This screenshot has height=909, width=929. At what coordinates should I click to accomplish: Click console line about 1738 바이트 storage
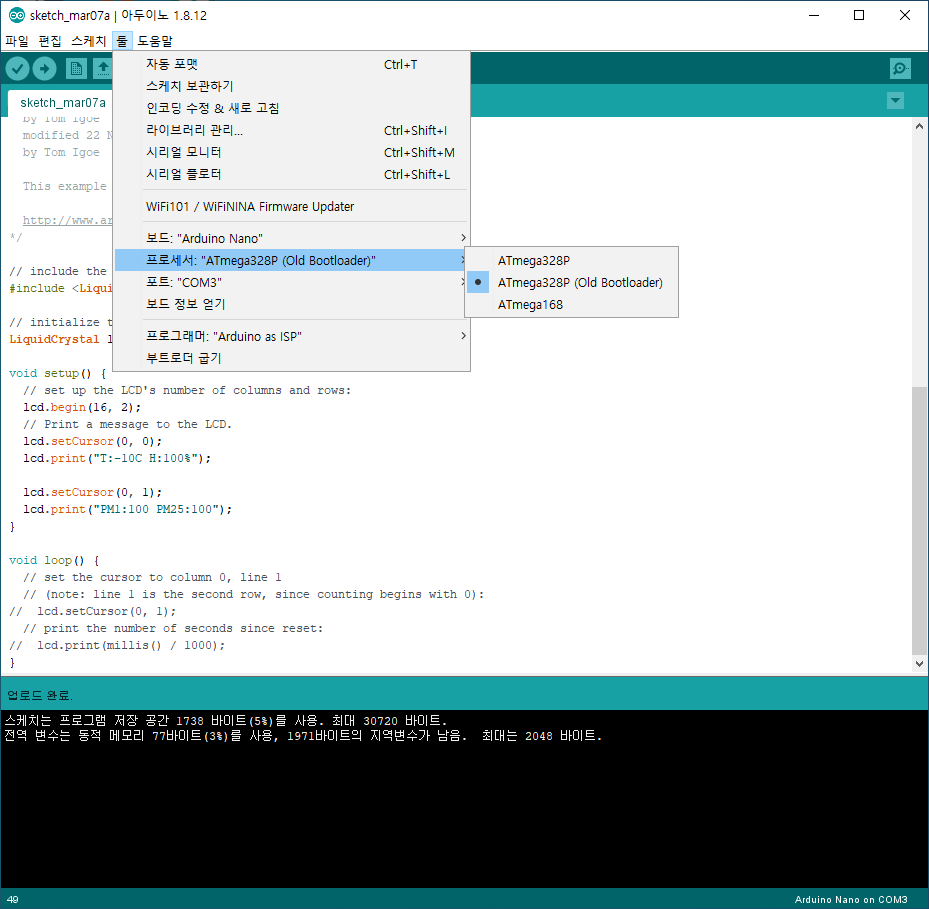coord(226,721)
